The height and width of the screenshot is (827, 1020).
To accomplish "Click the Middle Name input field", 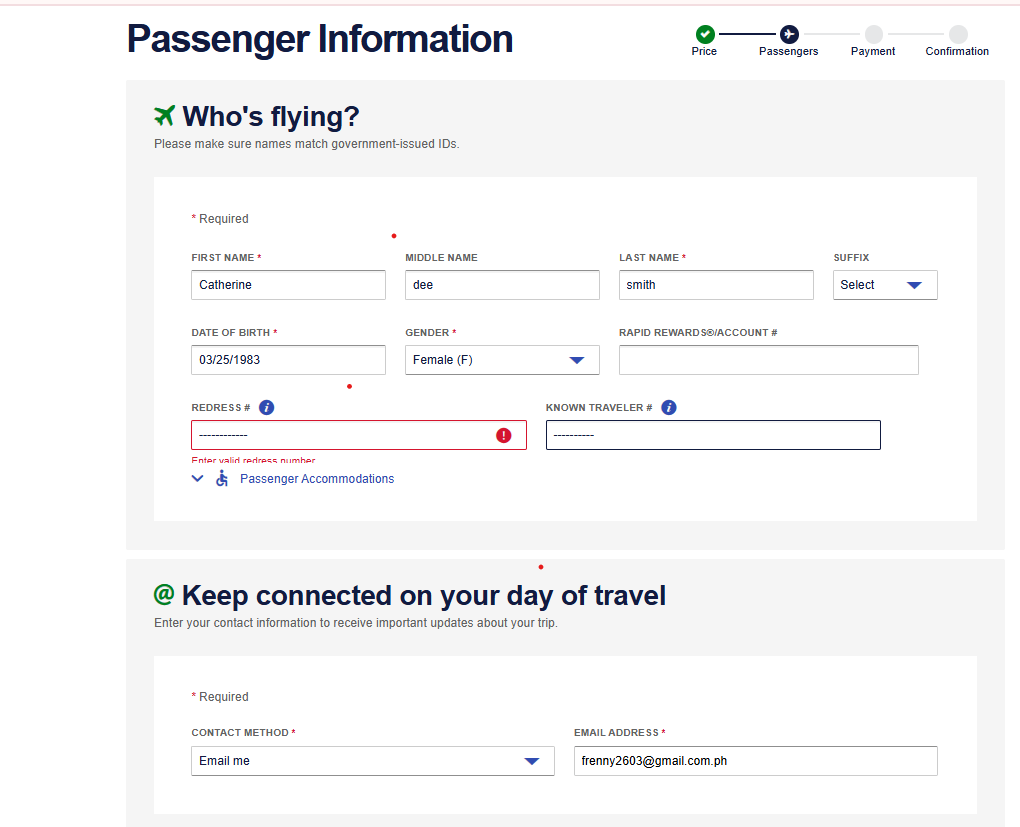I will [502, 285].
